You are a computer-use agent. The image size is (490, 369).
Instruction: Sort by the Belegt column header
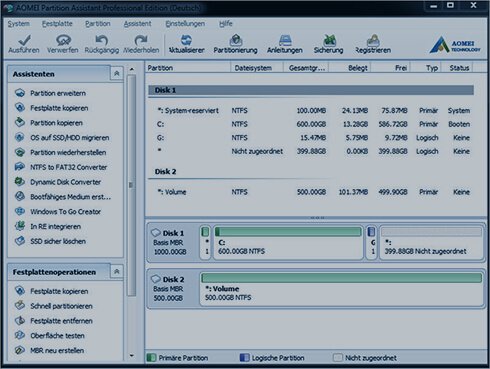(x=350, y=68)
